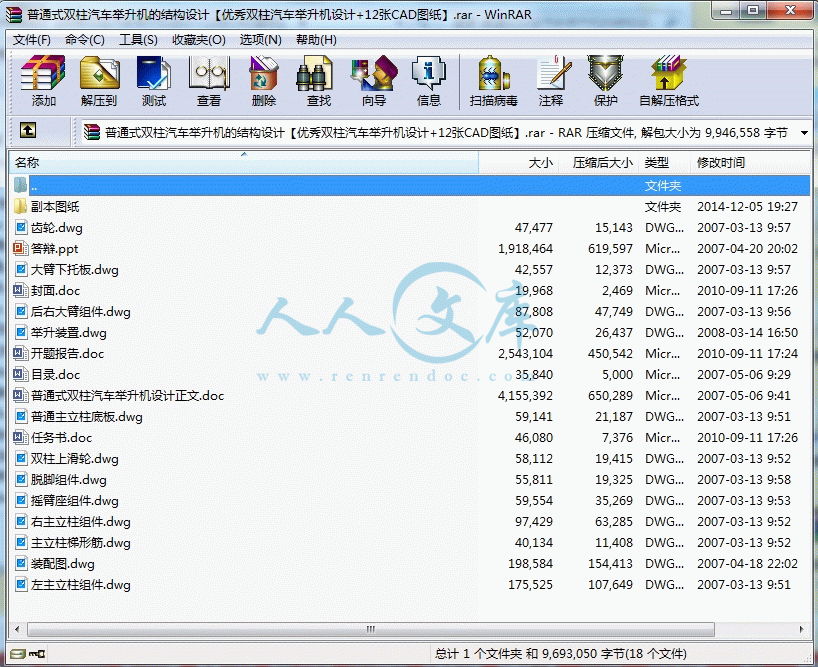Click size value 1,918,464

(x=525, y=249)
